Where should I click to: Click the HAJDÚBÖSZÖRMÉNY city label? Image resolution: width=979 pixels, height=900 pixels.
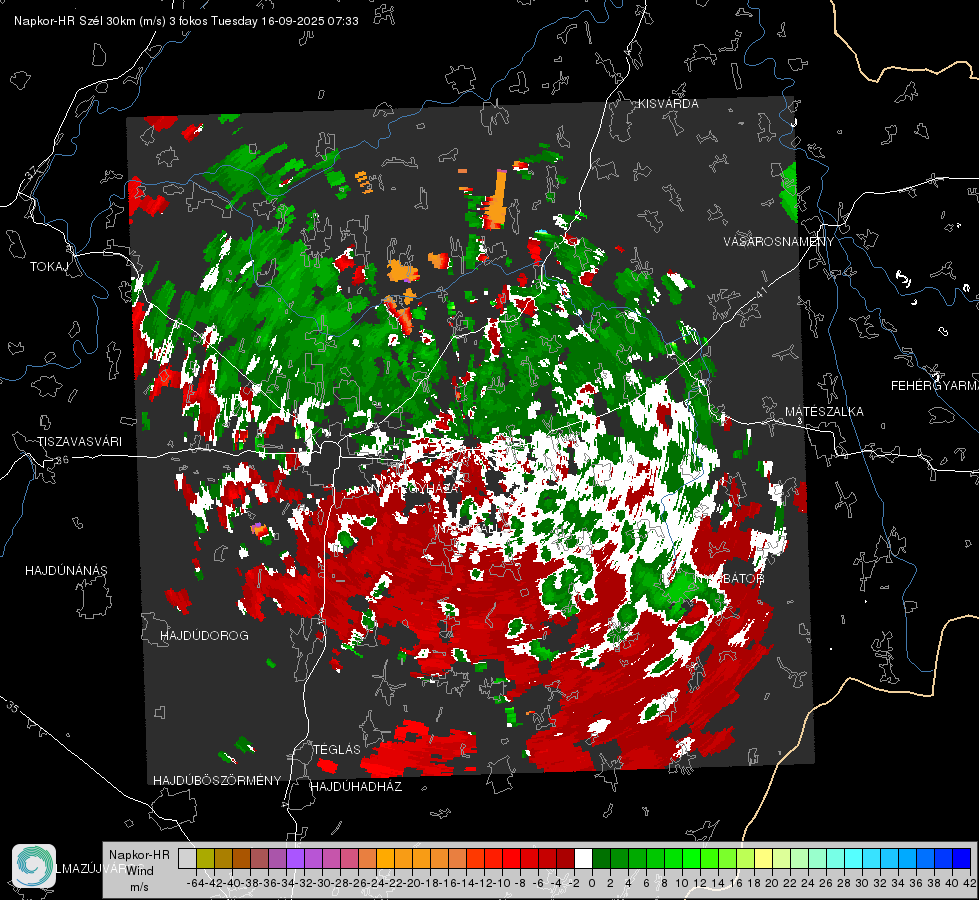217,781
